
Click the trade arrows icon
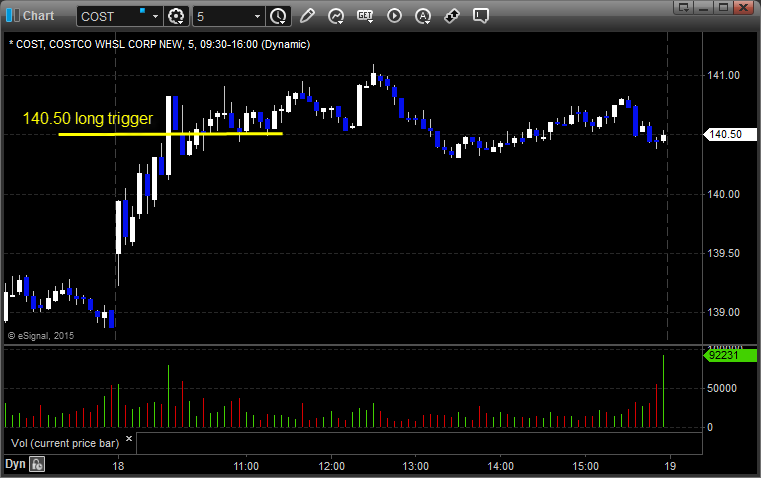click(452, 16)
